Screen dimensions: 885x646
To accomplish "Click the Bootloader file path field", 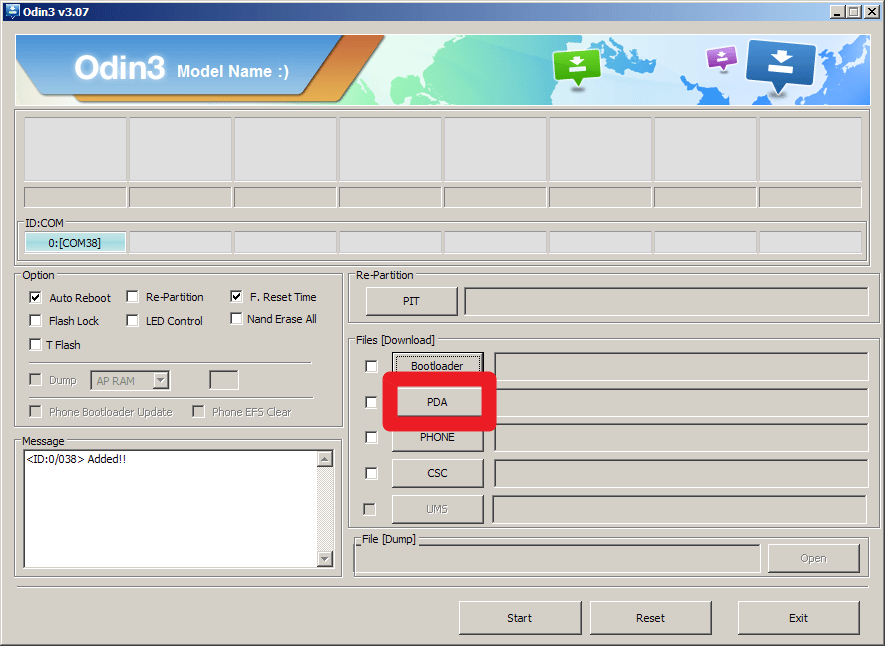I will (x=681, y=367).
